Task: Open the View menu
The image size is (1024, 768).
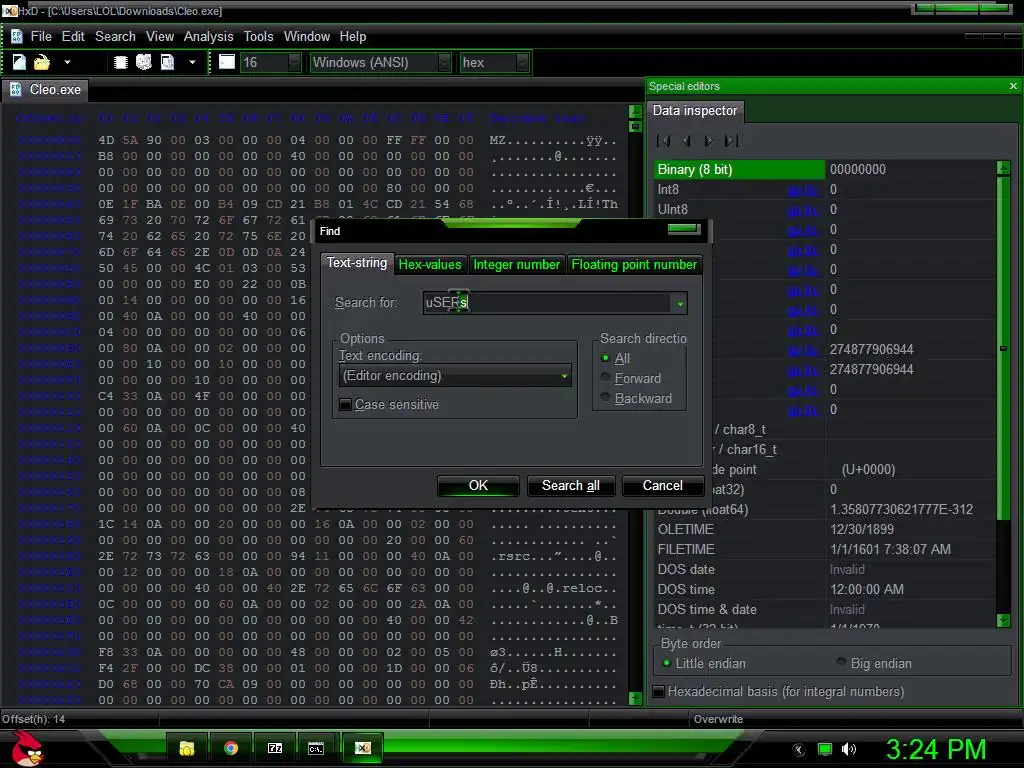Action: click(x=159, y=37)
